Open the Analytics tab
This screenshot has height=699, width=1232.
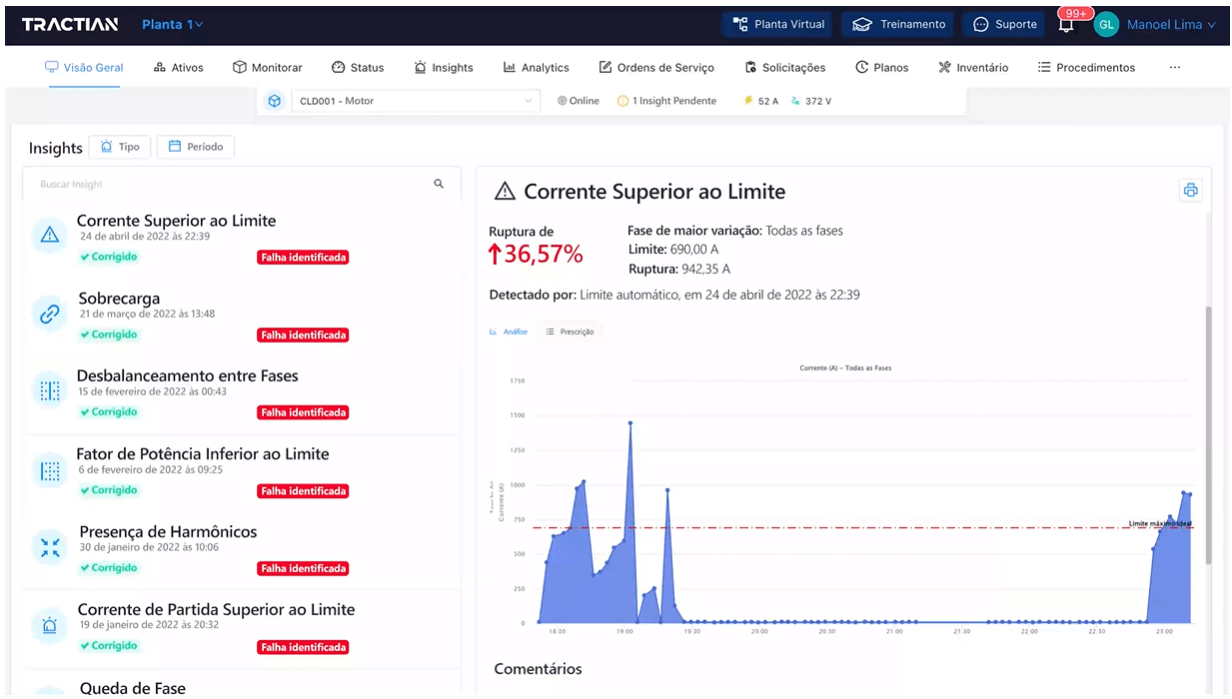[536, 67]
